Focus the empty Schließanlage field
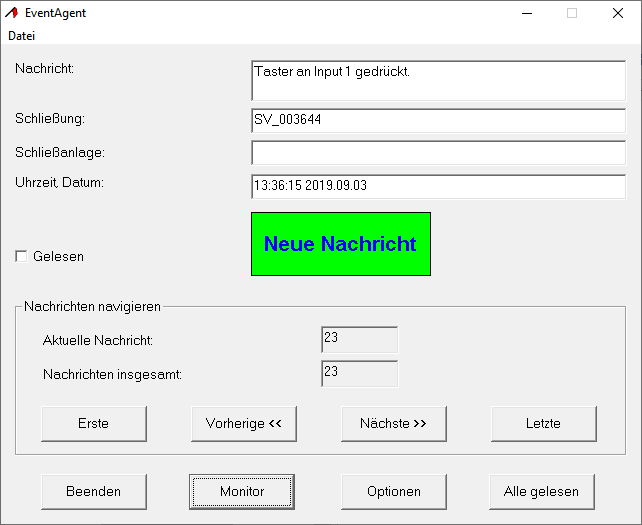 tap(438, 153)
